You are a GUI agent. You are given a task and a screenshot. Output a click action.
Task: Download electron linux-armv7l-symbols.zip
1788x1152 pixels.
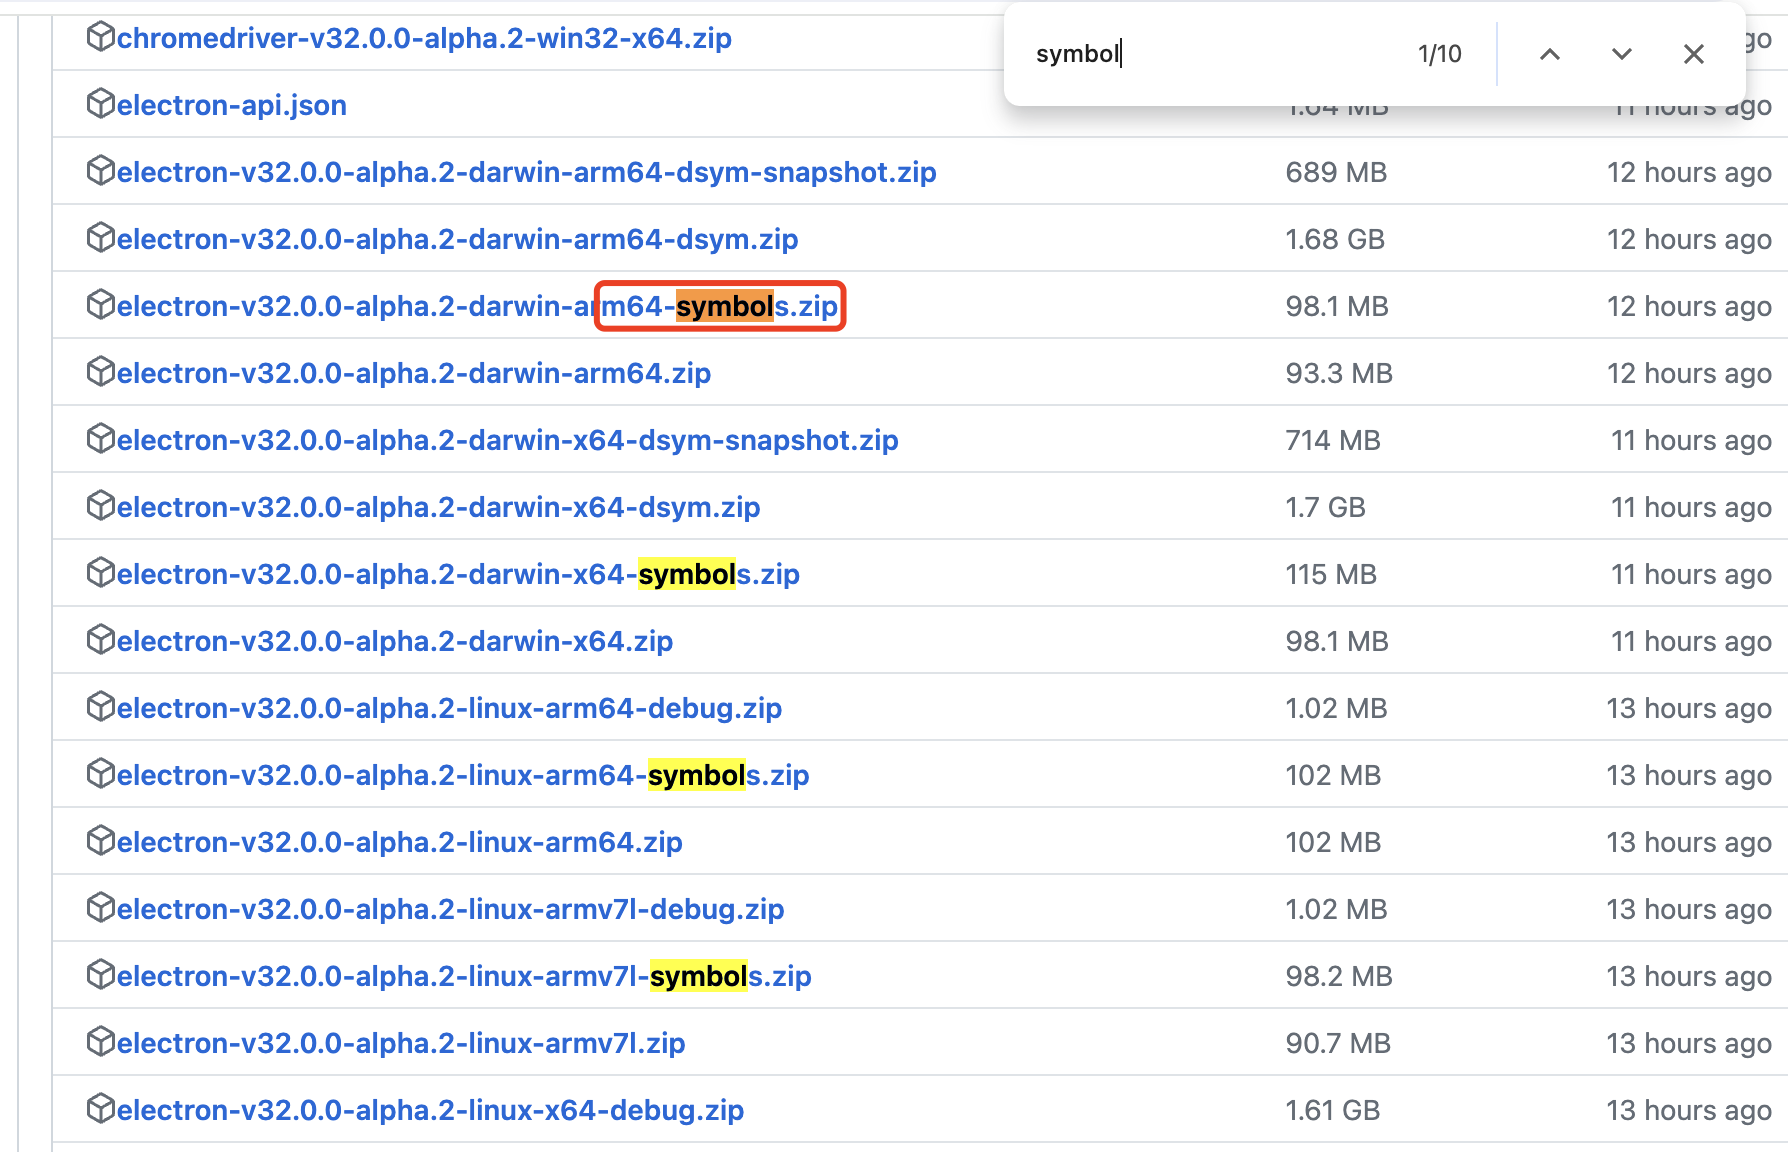(464, 976)
